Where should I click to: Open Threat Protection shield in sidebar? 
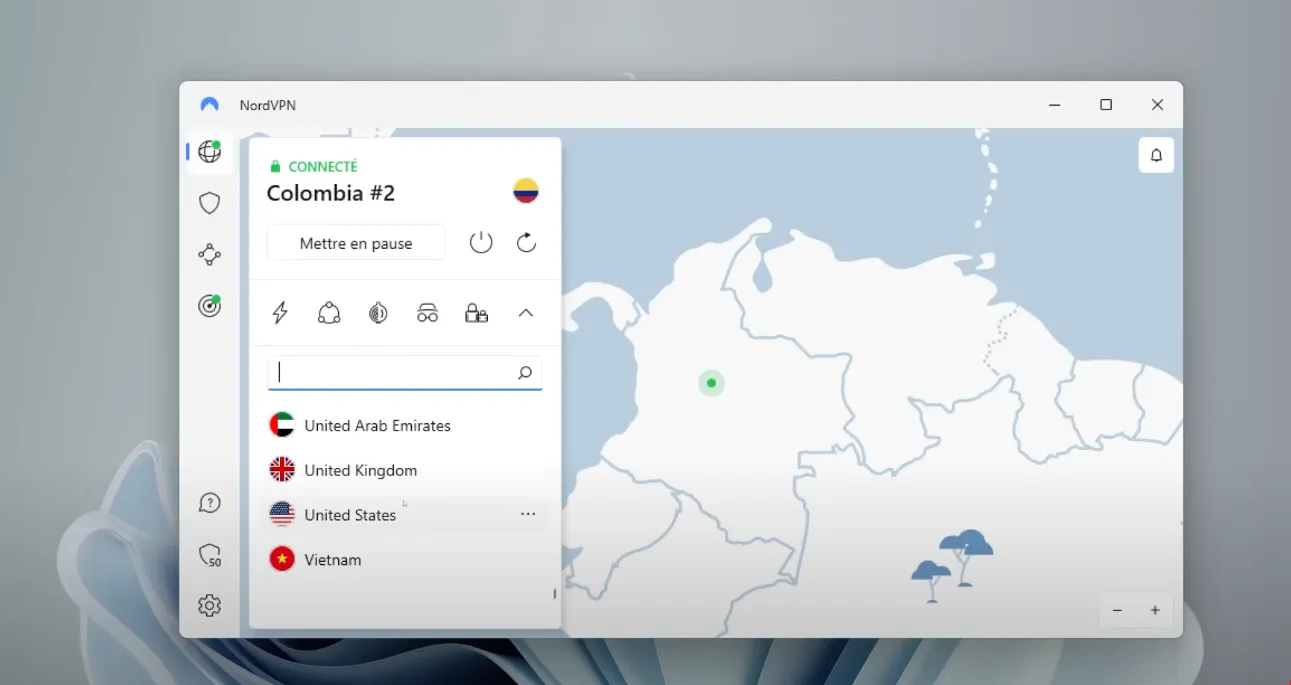click(x=209, y=203)
